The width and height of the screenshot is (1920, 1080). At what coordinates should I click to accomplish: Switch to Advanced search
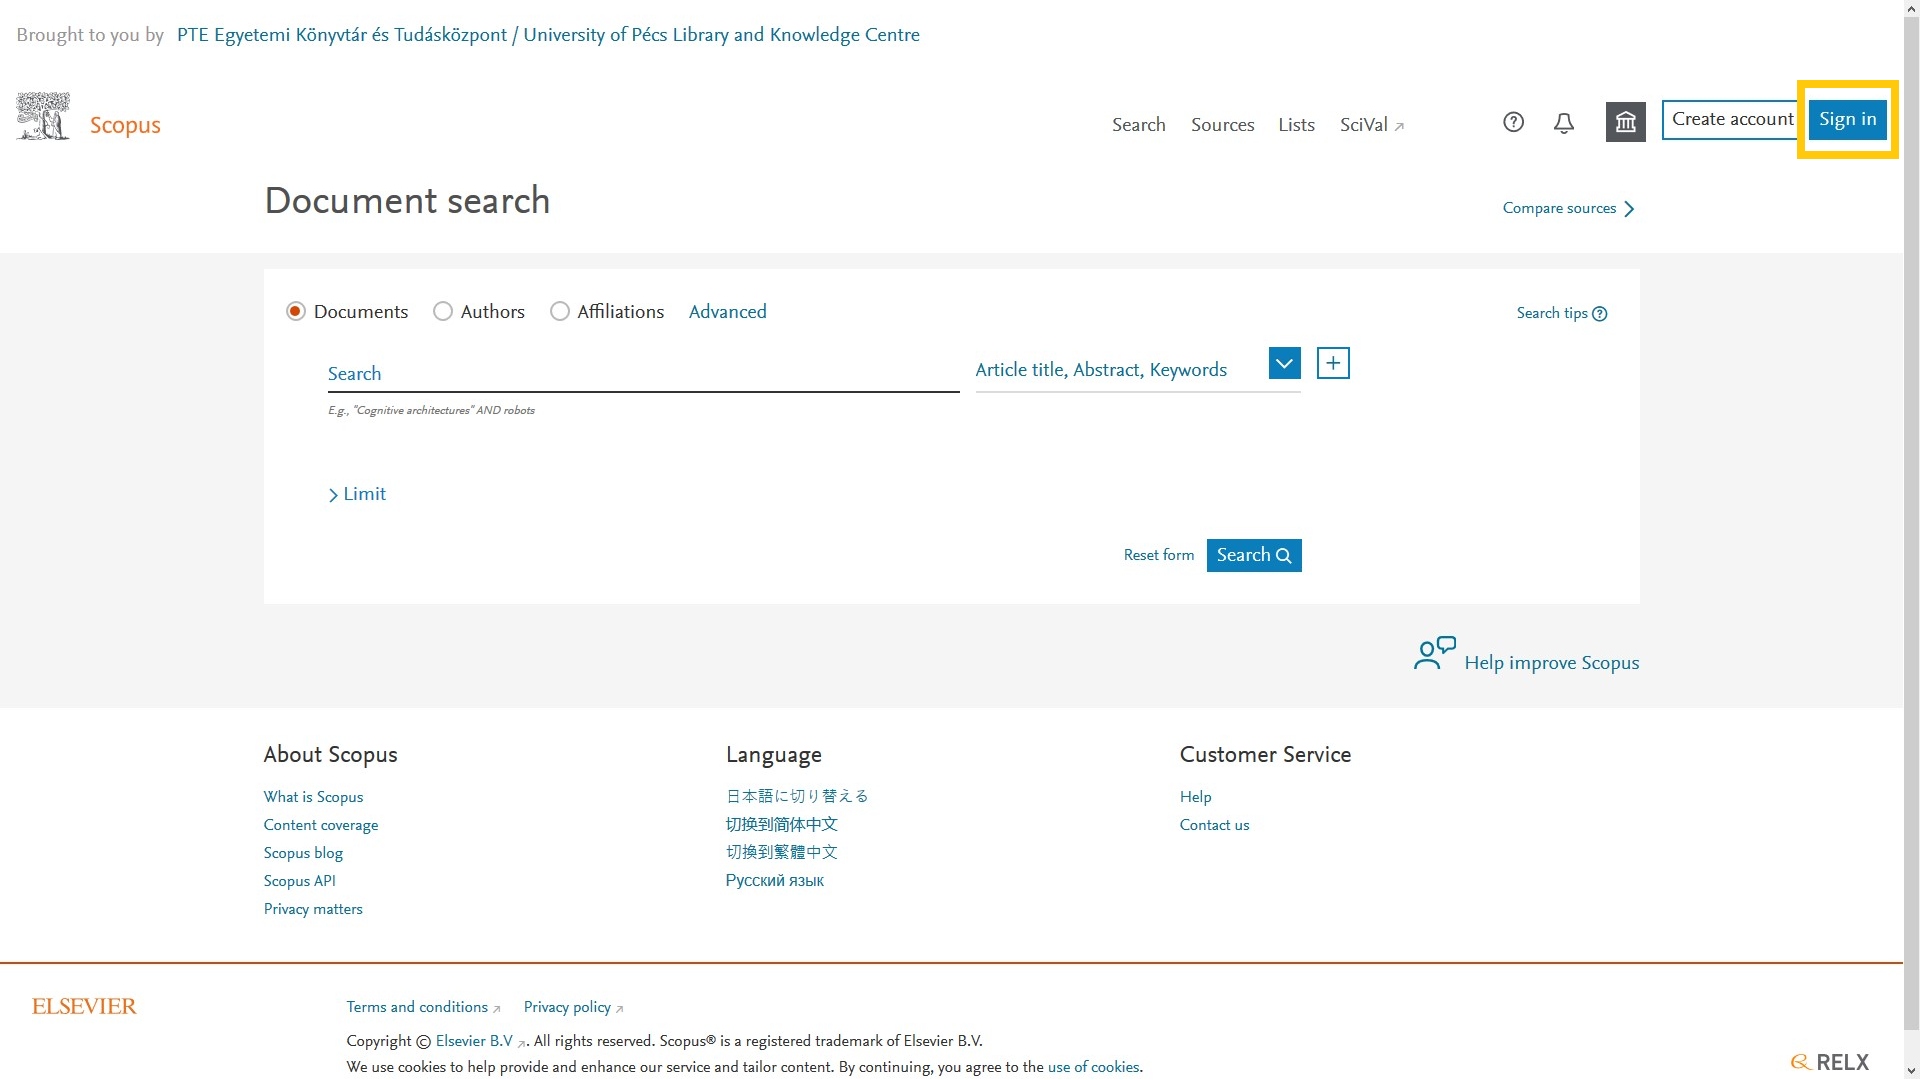tap(728, 311)
